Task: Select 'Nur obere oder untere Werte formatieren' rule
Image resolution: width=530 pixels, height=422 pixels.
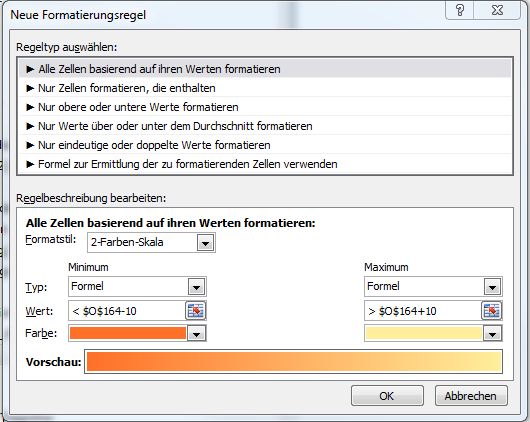Action: [x=265, y=107]
